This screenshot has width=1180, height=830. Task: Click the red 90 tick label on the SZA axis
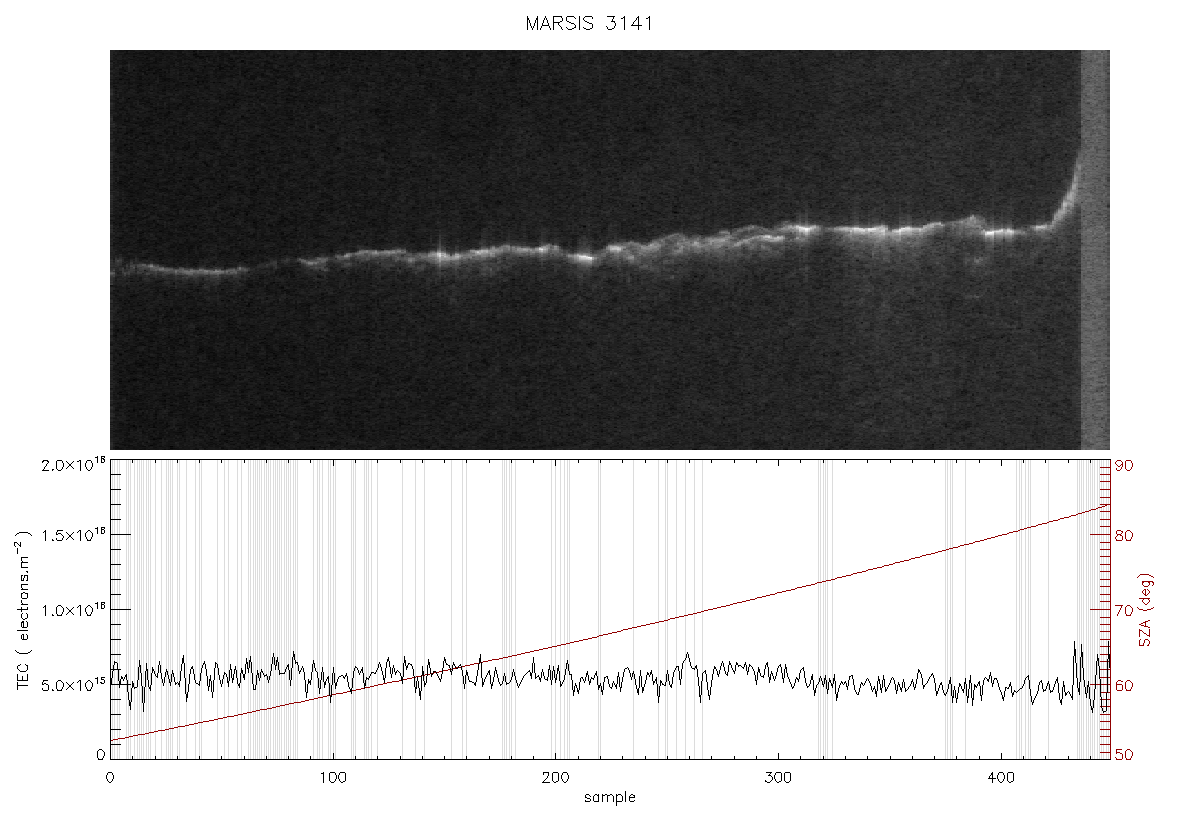click(1124, 465)
